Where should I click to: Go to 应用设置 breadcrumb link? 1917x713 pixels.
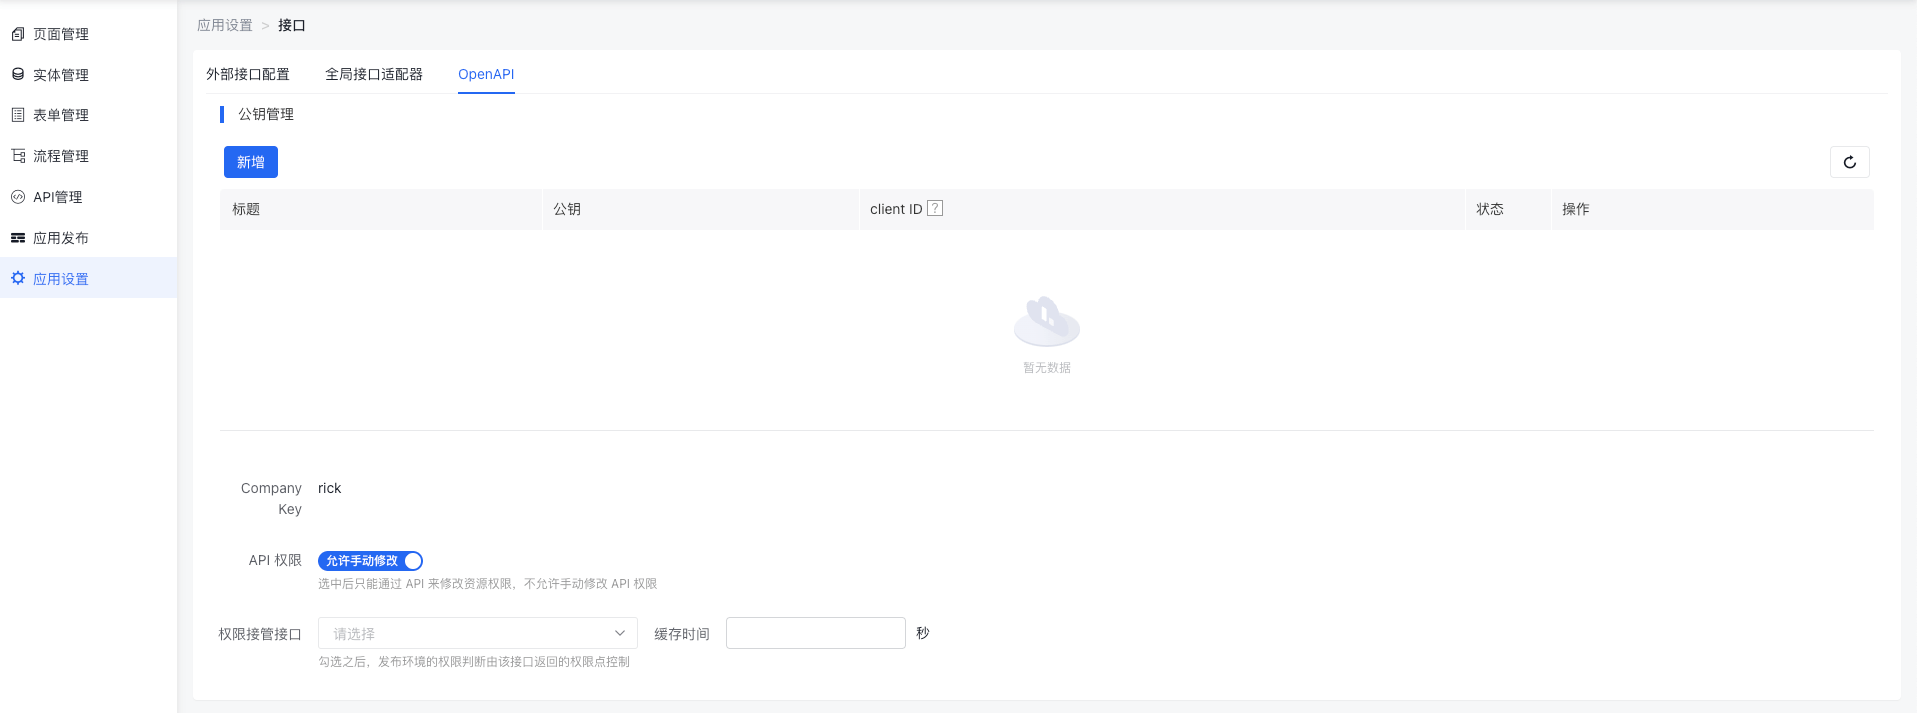(x=225, y=25)
